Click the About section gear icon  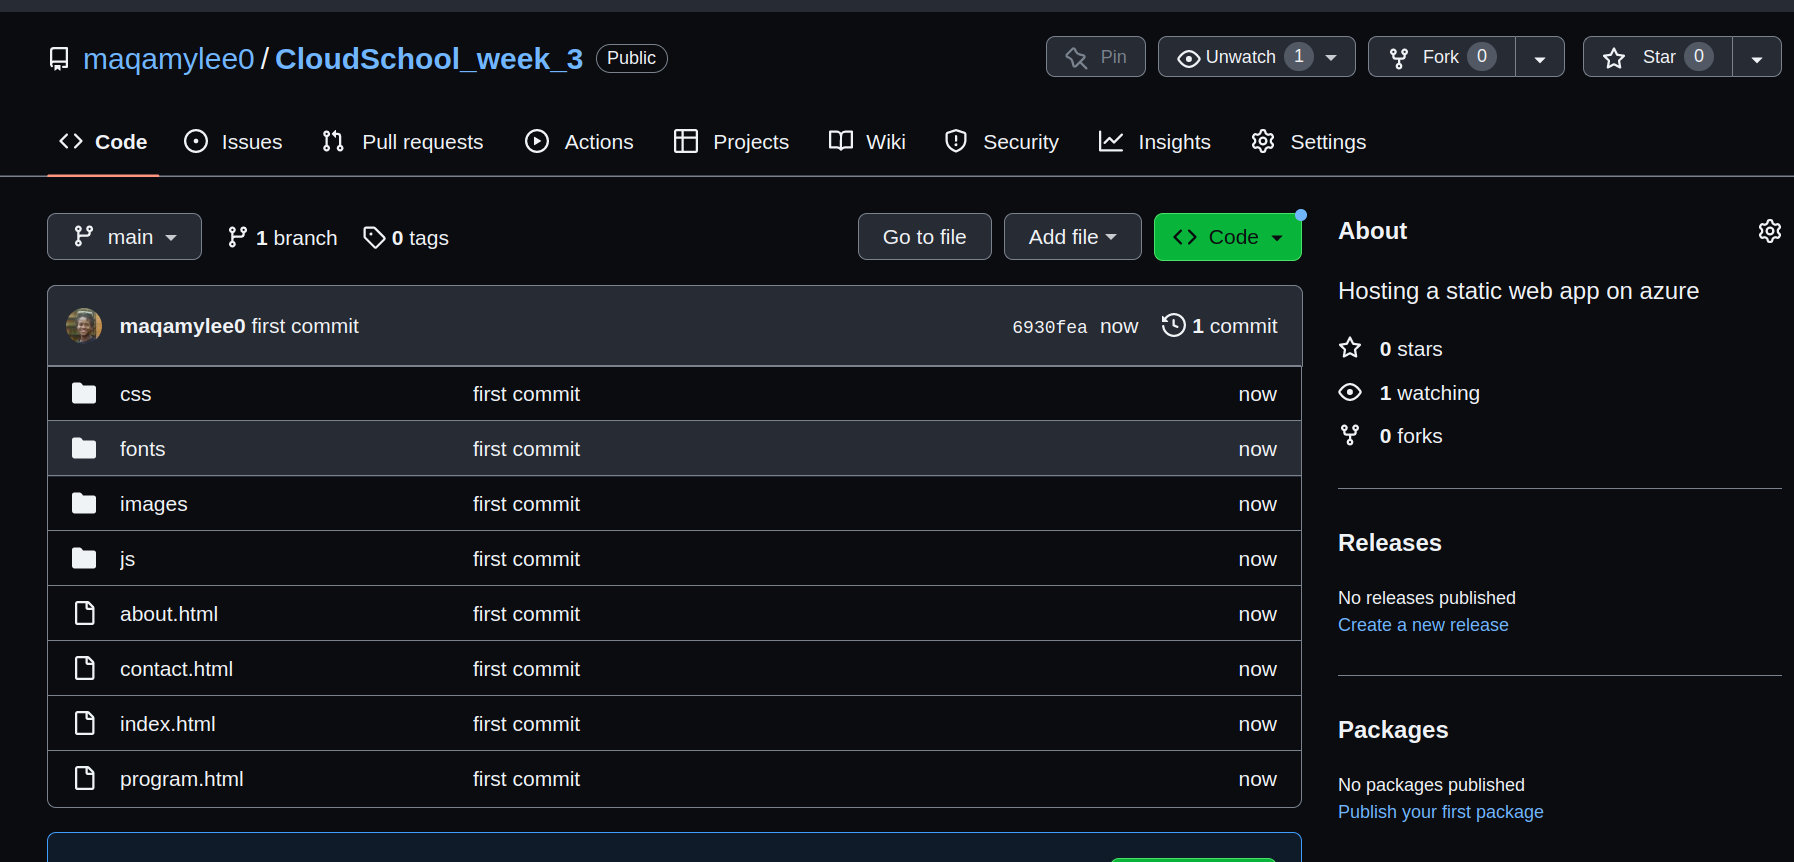tap(1769, 231)
